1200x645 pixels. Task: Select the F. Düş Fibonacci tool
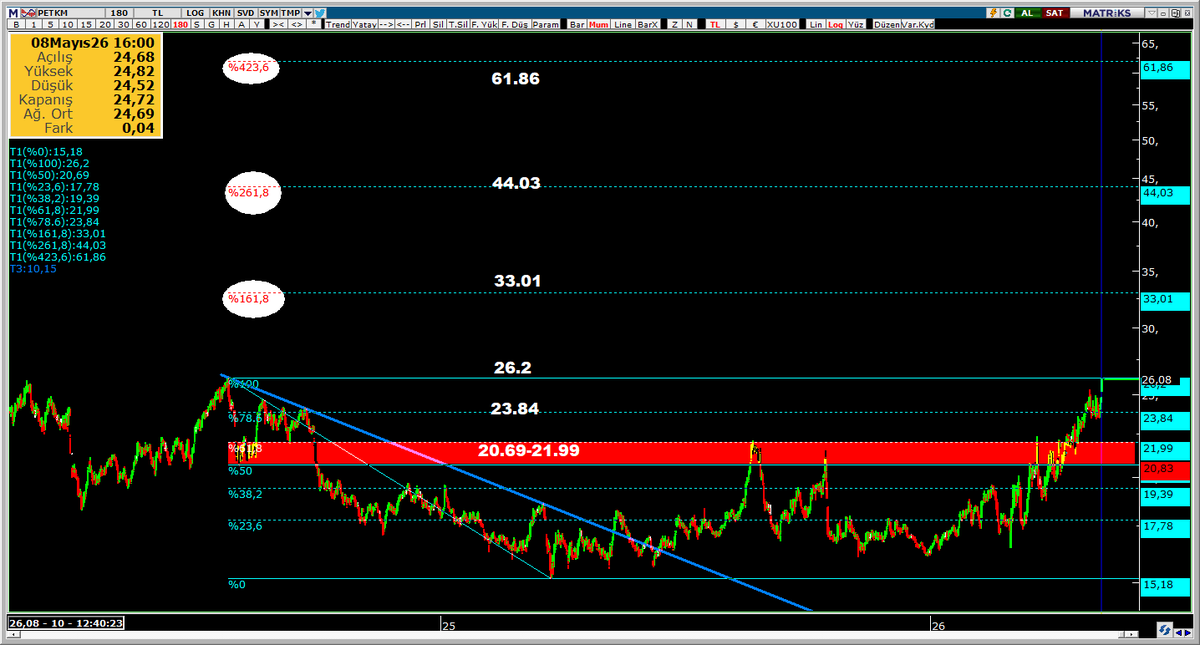pos(514,24)
